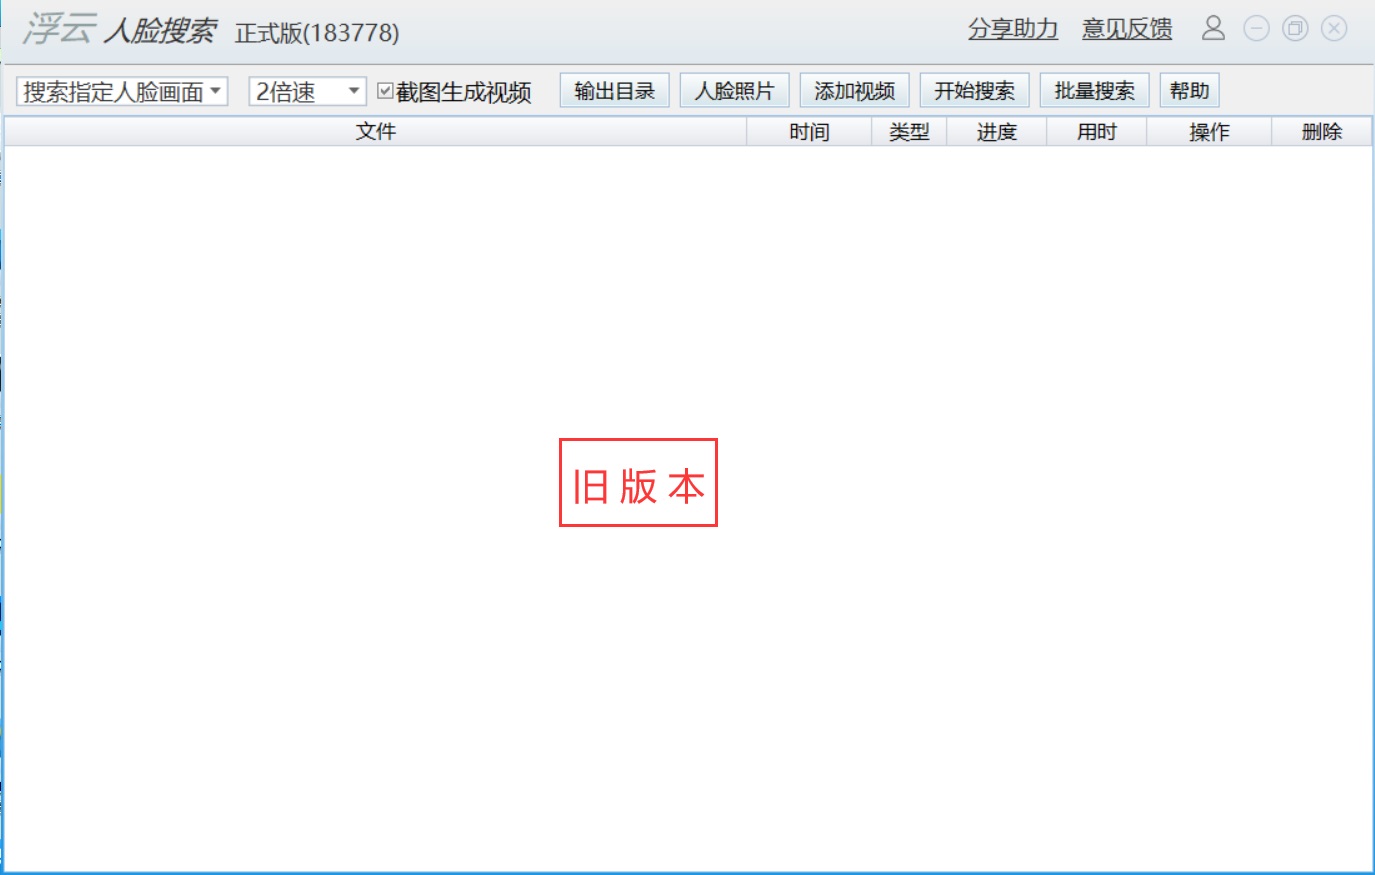
Task: Open the 搜索指定人脸画面 search mode dropdown
Action: (x=118, y=90)
